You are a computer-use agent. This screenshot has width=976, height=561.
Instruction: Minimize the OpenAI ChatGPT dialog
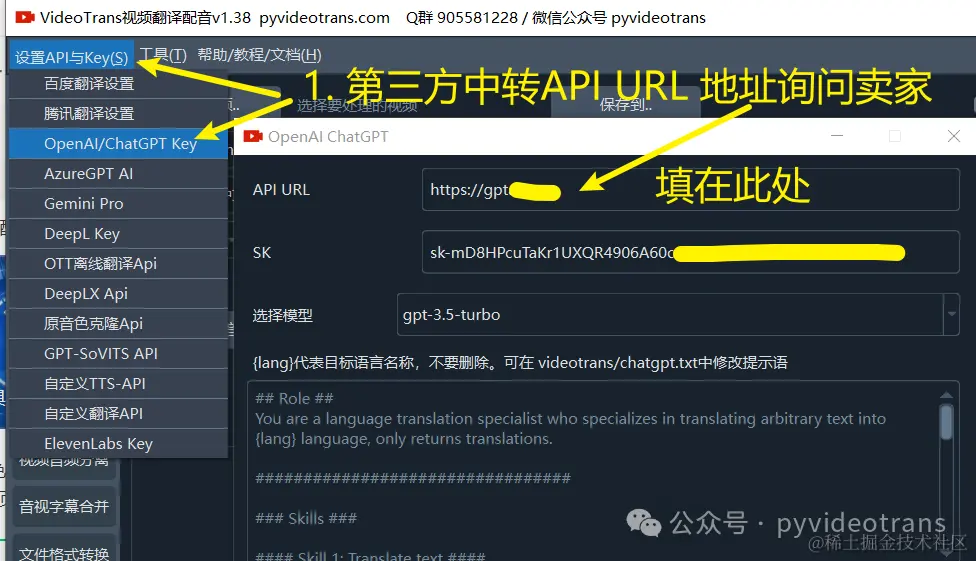tap(837, 136)
